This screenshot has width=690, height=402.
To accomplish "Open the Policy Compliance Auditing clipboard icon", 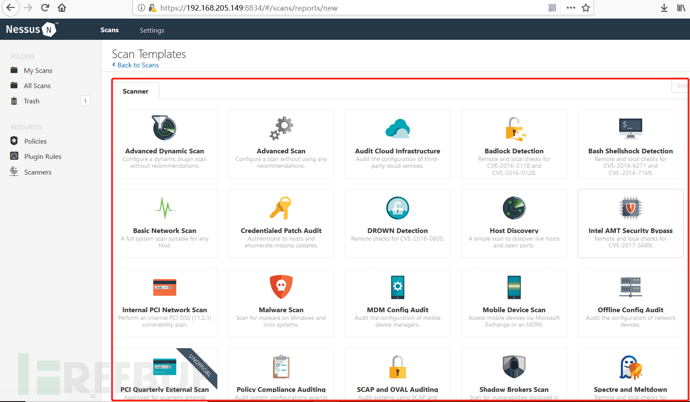I will coord(281,367).
